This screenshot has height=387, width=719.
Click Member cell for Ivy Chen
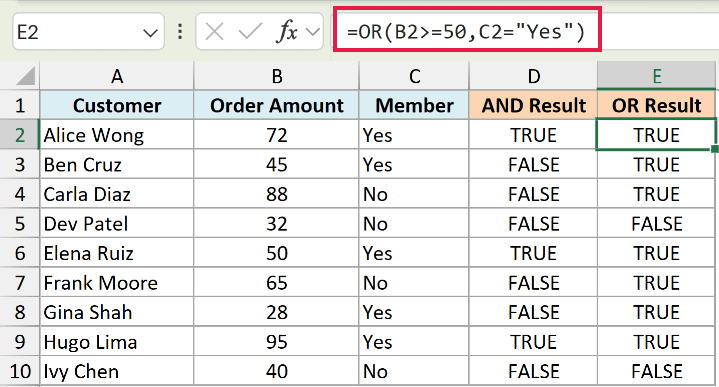(x=414, y=371)
